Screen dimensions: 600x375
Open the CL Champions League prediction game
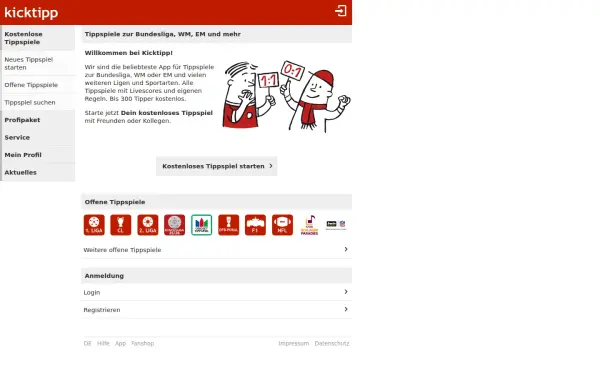pyautogui.click(x=121, y=225)
